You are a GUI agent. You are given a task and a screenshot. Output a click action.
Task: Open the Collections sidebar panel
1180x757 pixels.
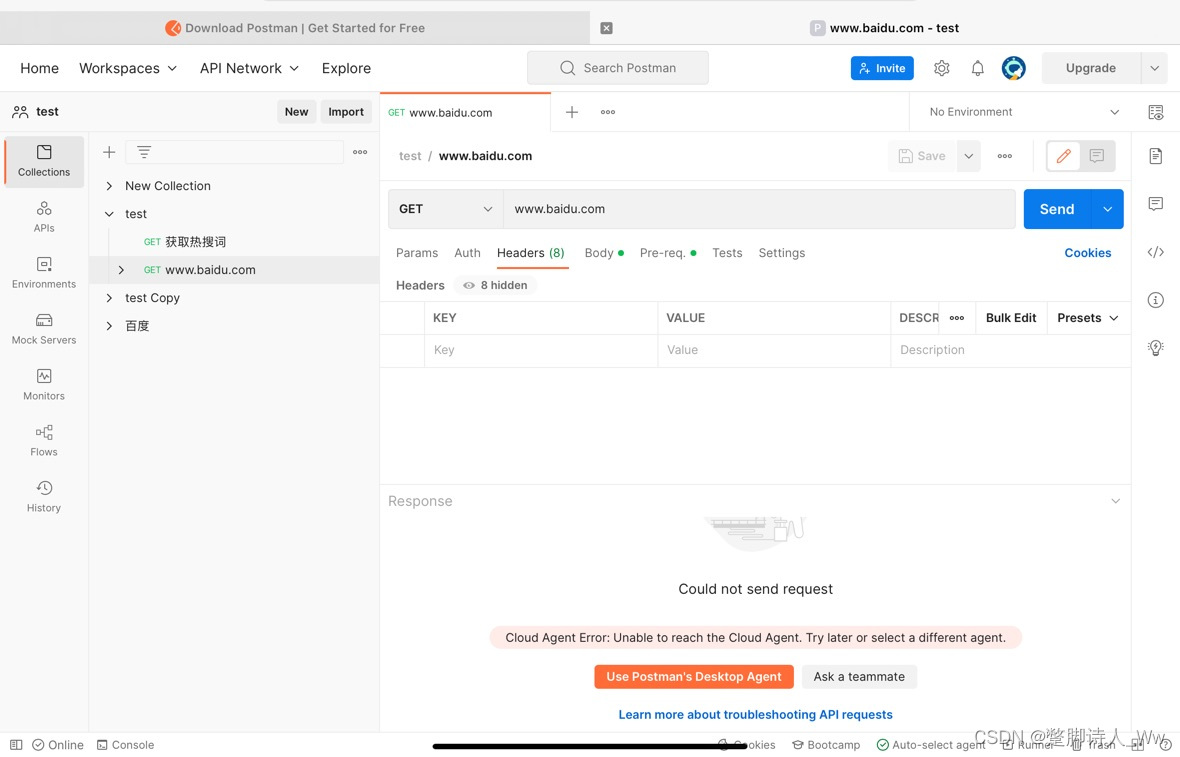tap(44, 161)
